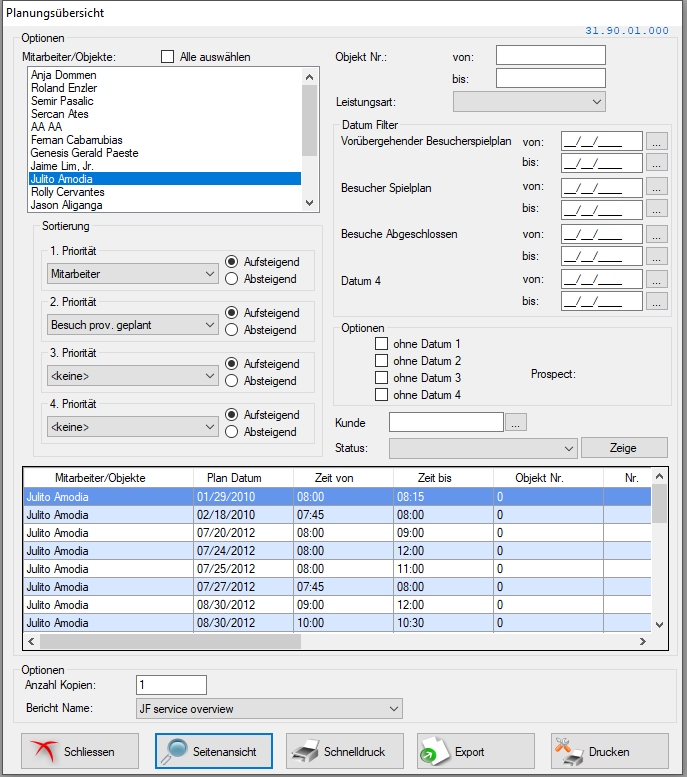
Task: Click the Besucher Spielplan von date field
Action: point(602,188)
